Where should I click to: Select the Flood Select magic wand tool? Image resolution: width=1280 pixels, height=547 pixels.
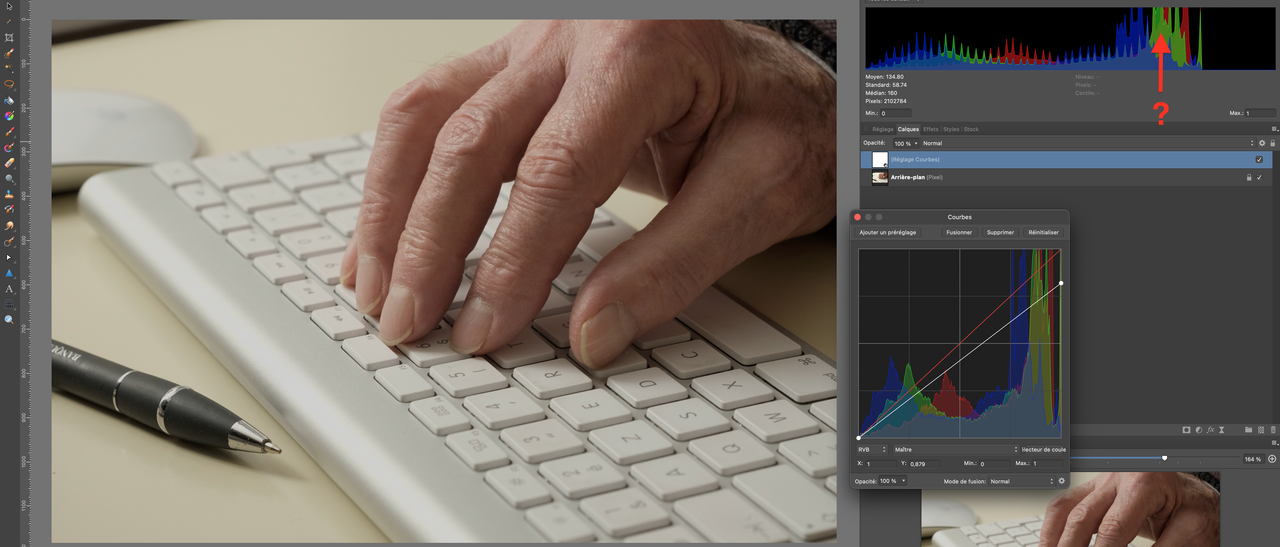click(10, 67)
